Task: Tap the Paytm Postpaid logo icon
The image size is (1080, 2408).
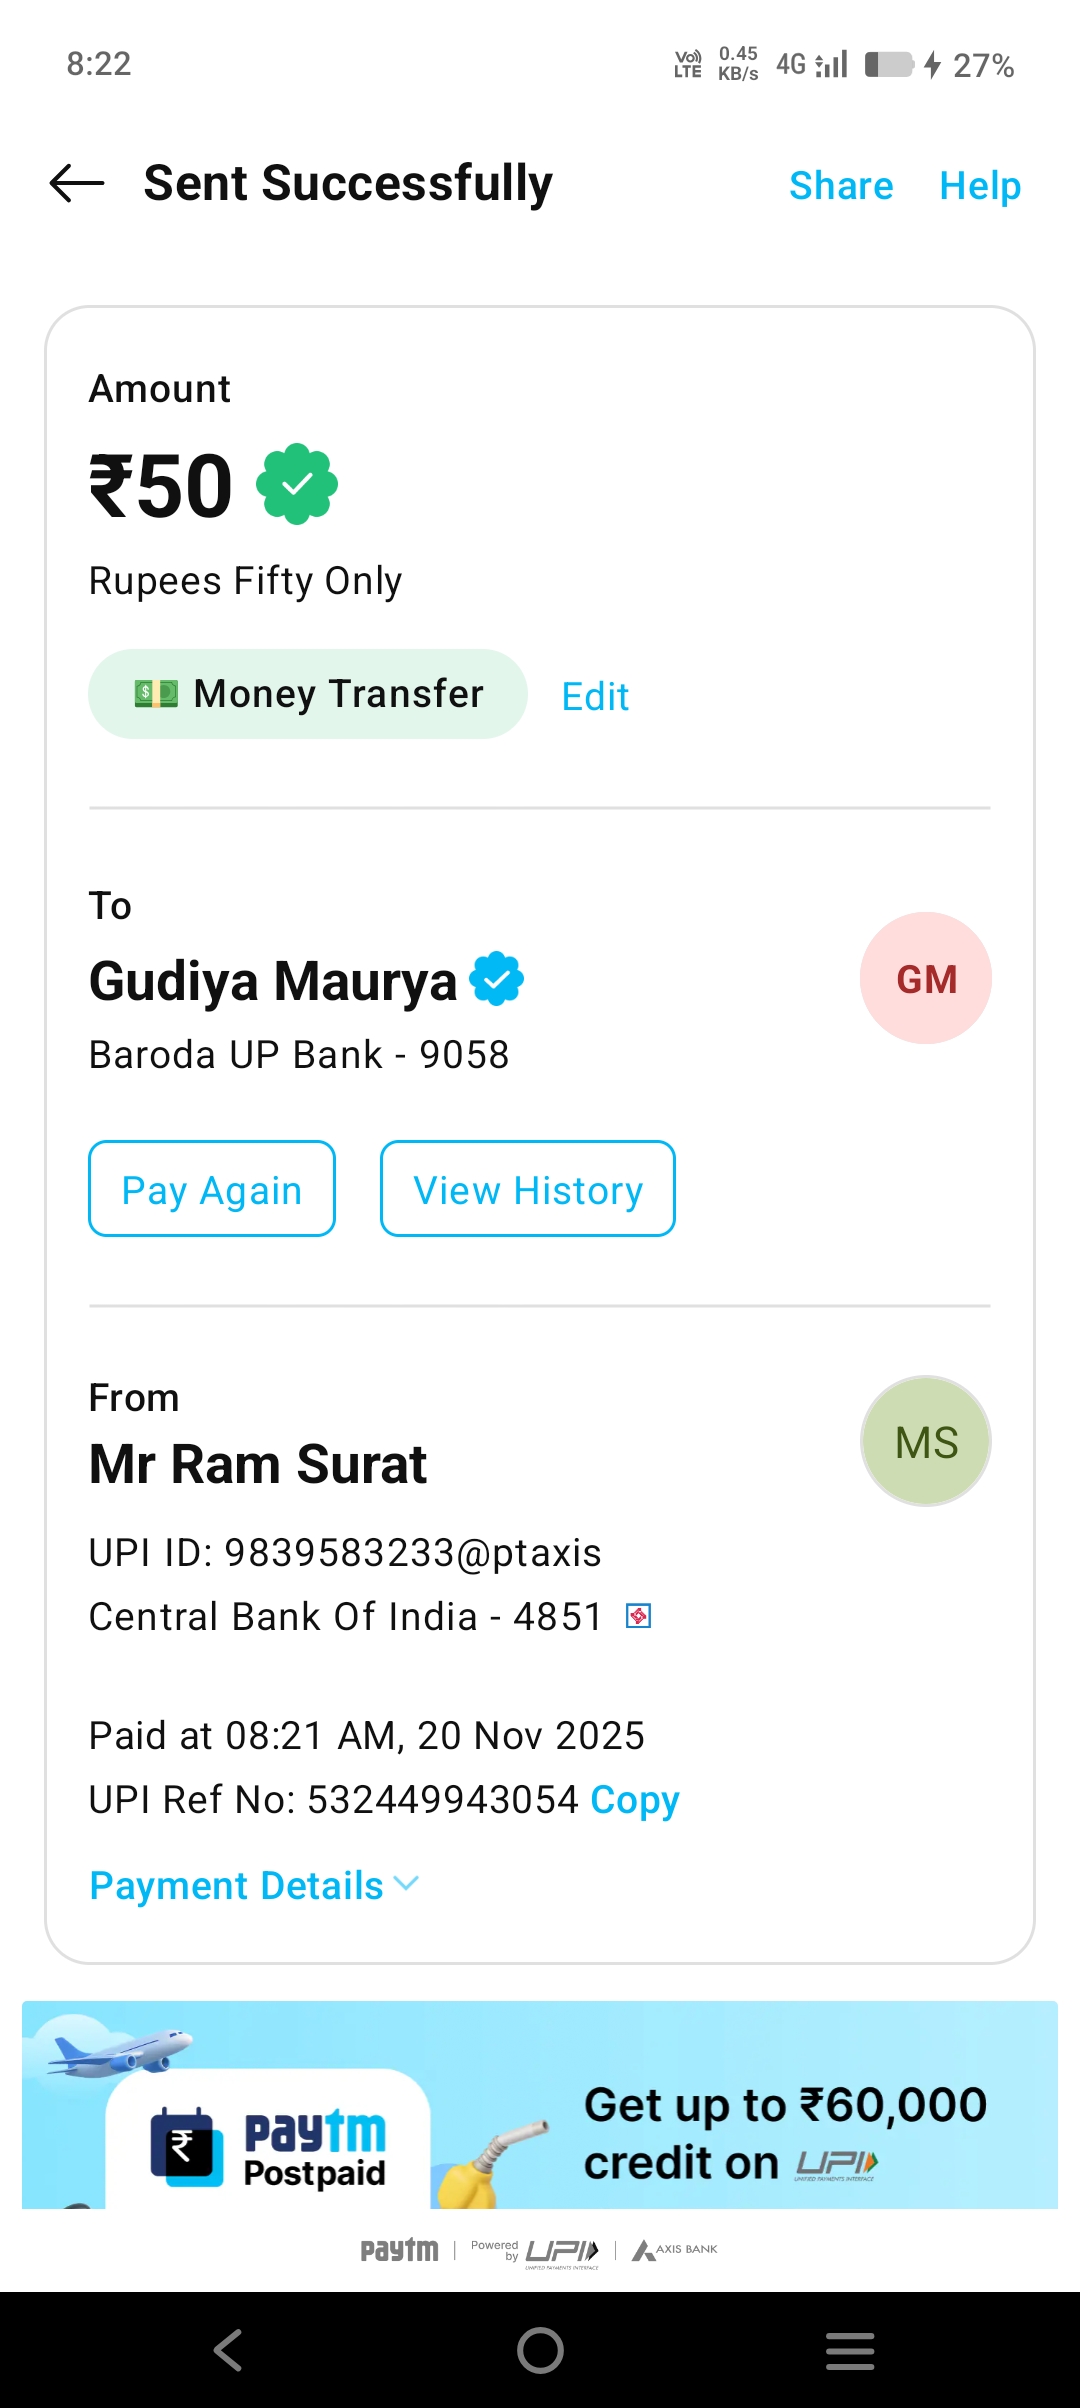Action: [187, 2145]
